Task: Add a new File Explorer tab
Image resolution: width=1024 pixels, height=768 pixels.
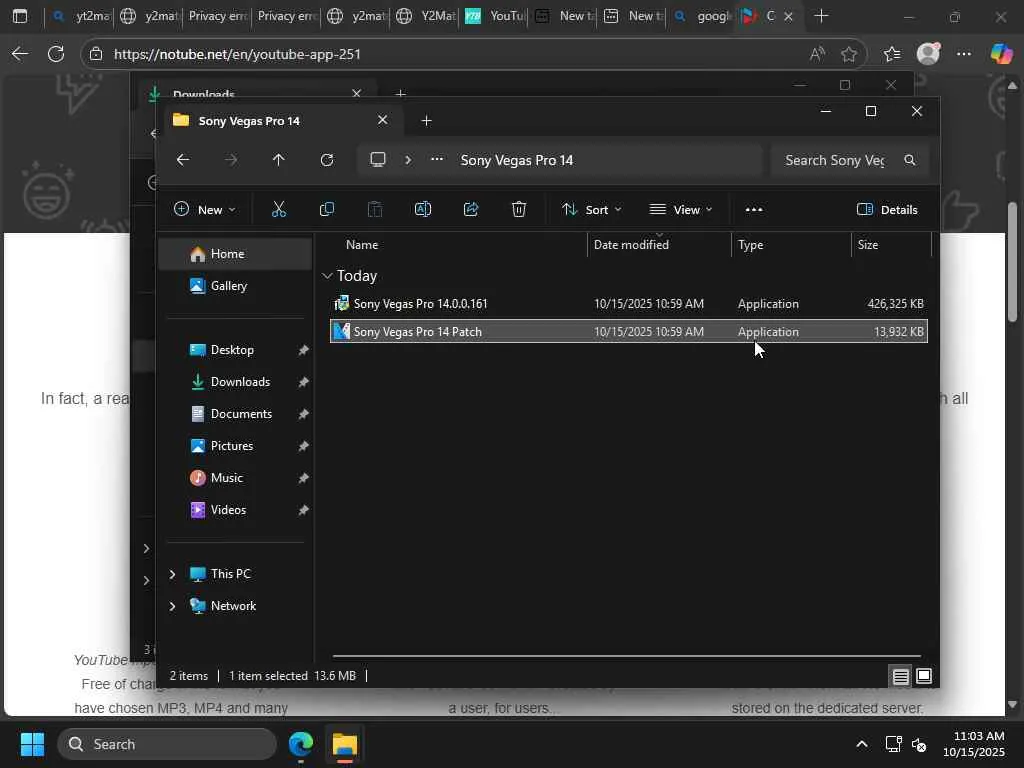Action: tap(426, 121)
